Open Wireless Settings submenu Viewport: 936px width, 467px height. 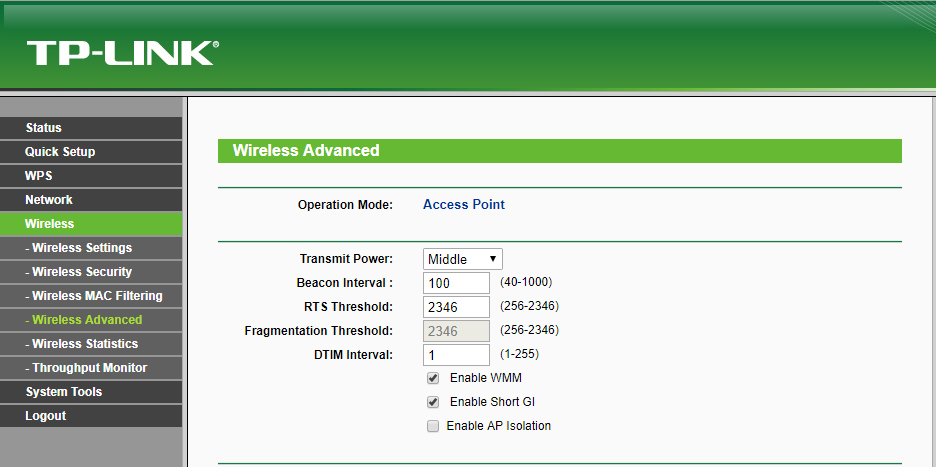click(x=91, y=248)
